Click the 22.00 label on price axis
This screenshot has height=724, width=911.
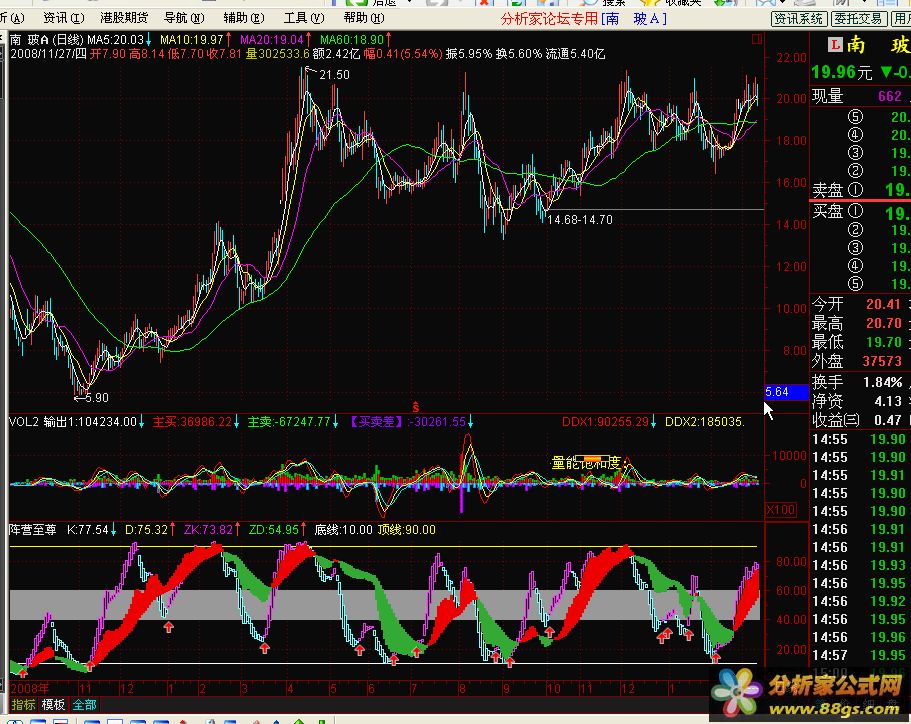point(791,58)
